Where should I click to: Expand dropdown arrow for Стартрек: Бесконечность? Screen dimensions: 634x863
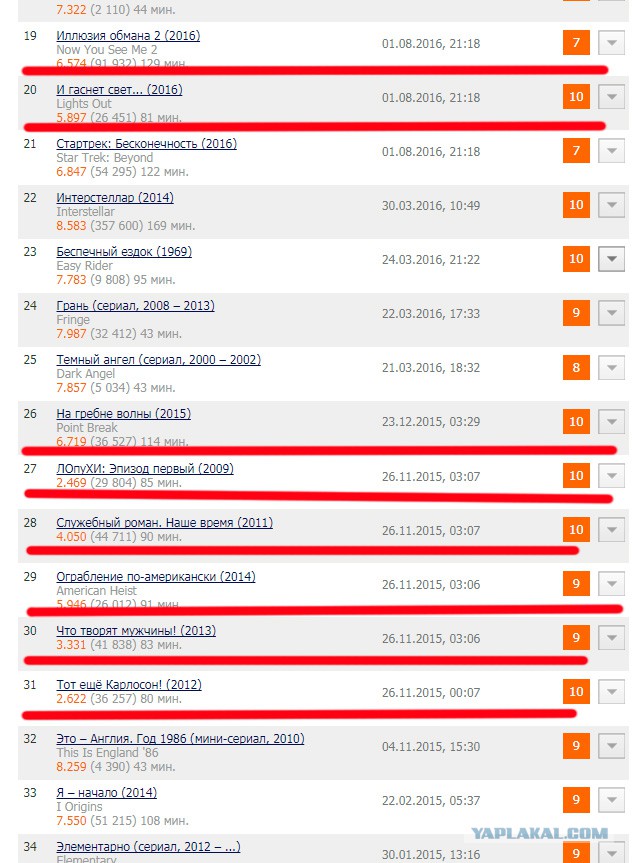(611, 150)
